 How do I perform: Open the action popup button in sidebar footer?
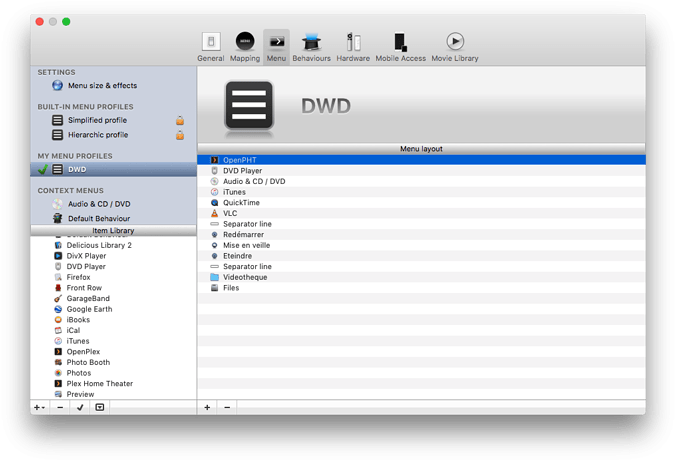pos(100,408)
